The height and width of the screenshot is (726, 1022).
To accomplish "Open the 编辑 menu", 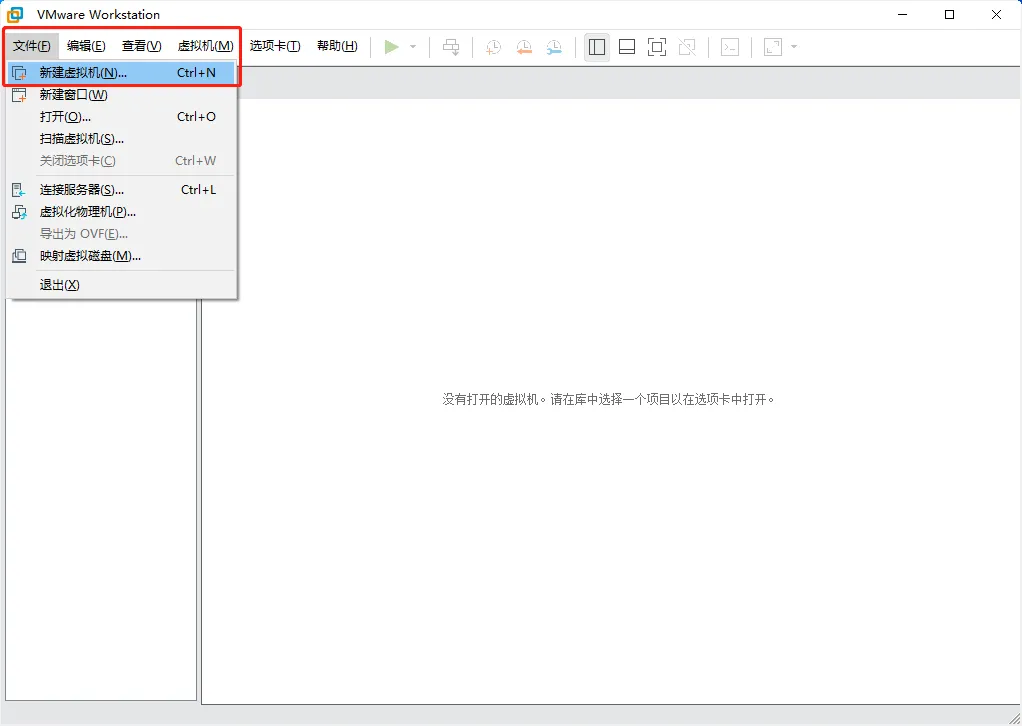I will (x=86, y=45).
